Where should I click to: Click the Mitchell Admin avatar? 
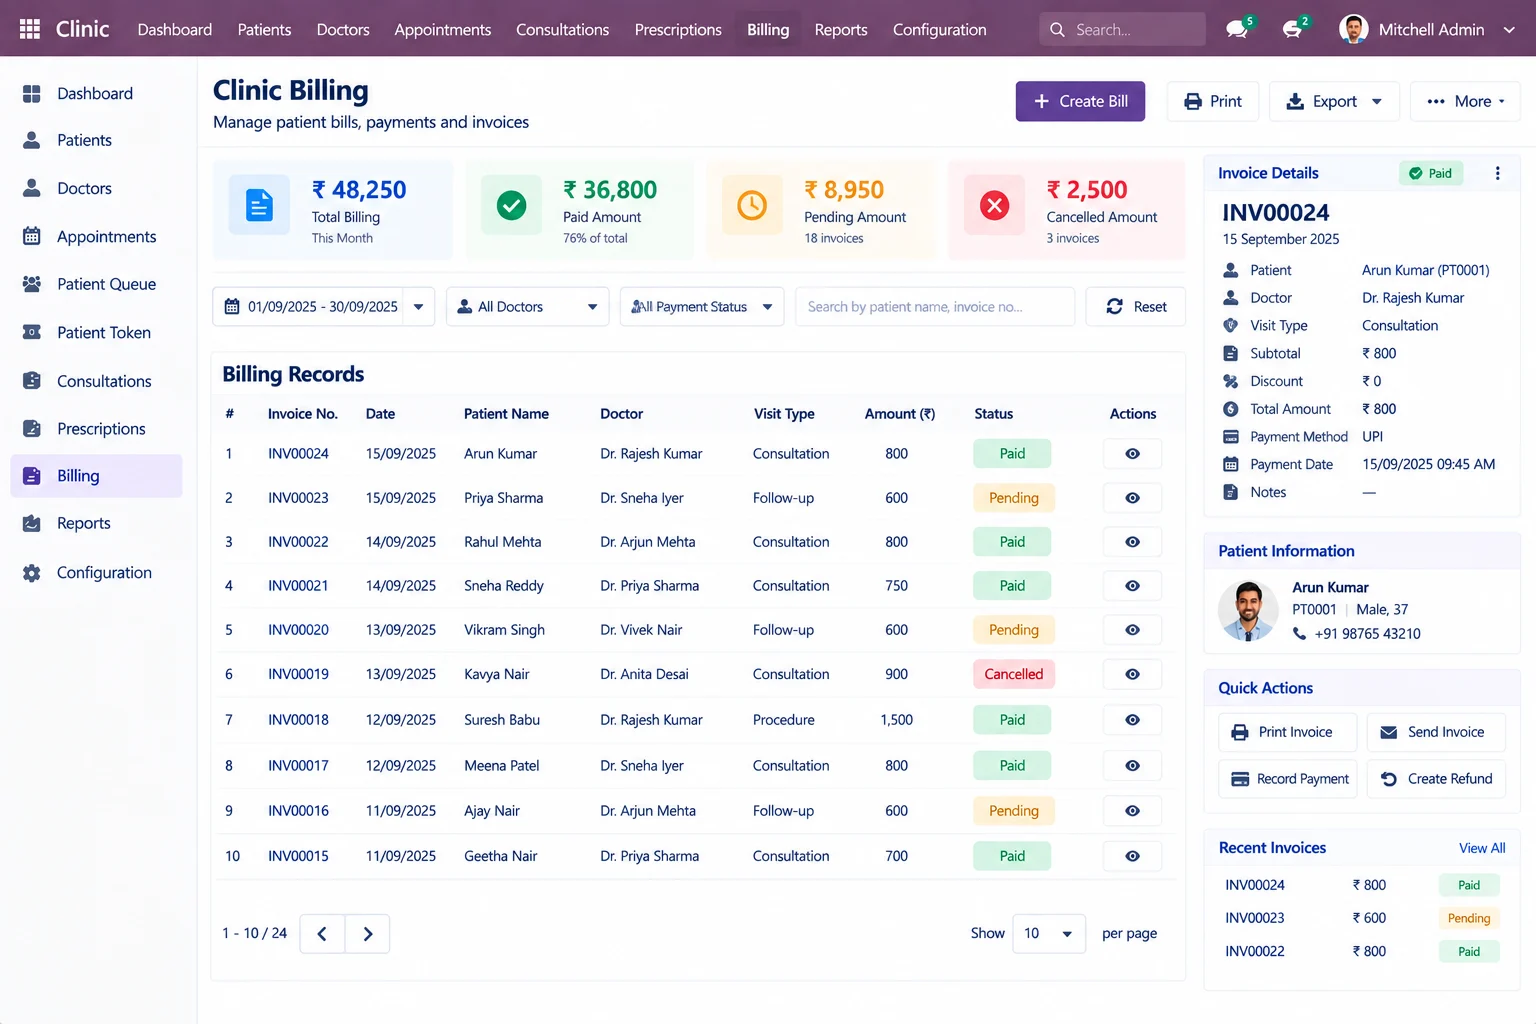tap(1353, 29)
